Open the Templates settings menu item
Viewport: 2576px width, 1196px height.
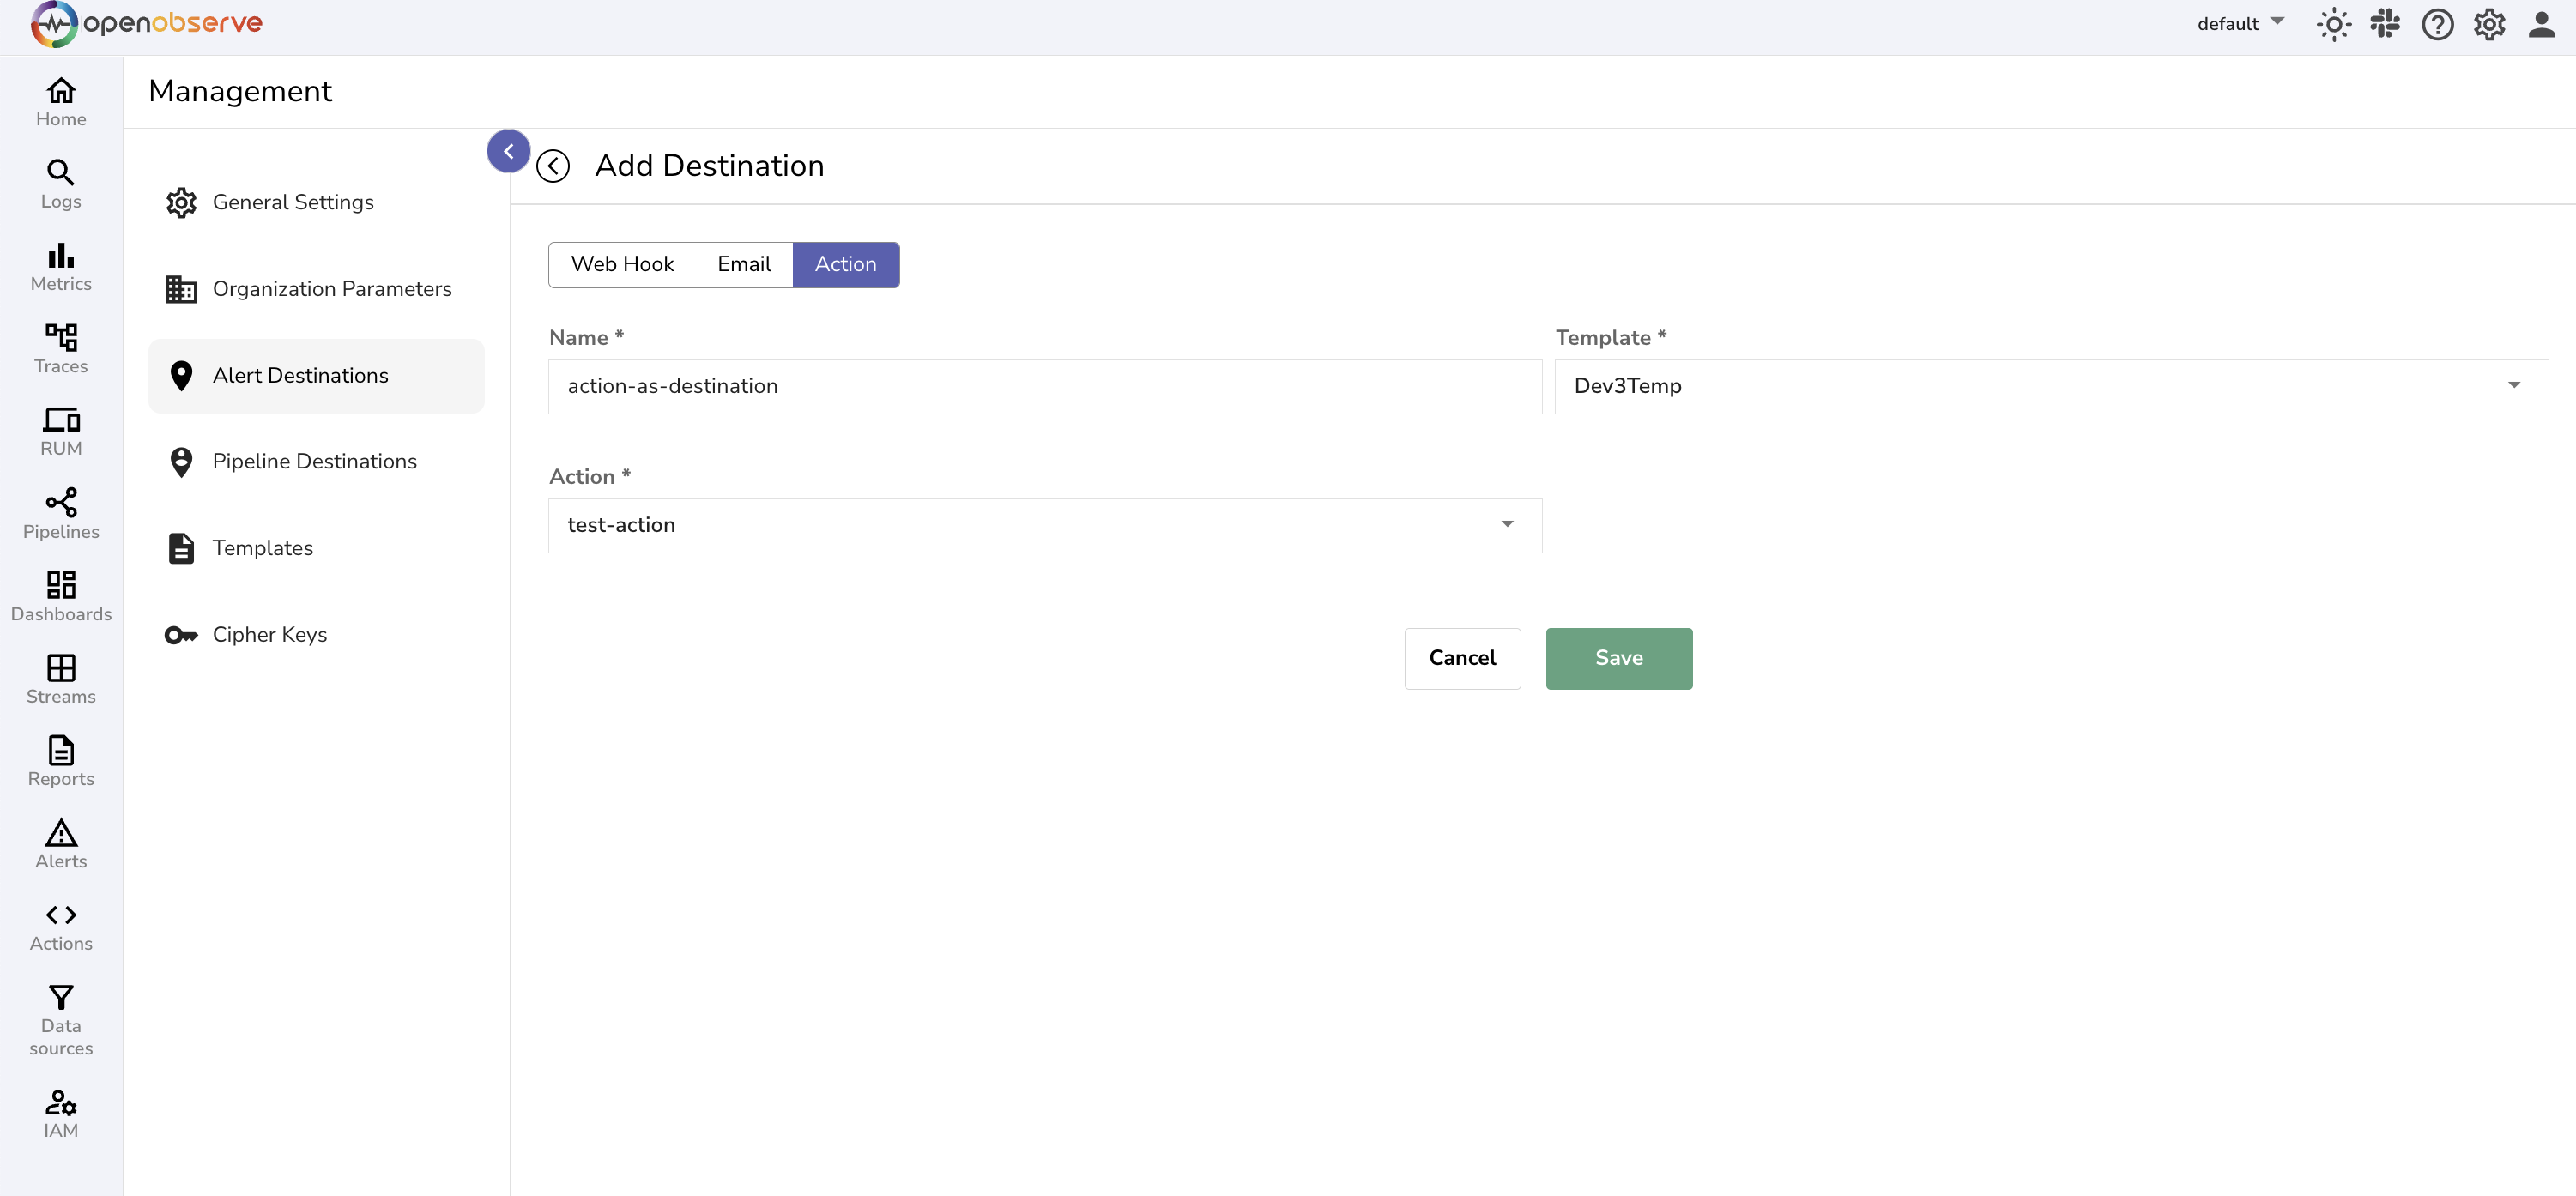[262, 548]
